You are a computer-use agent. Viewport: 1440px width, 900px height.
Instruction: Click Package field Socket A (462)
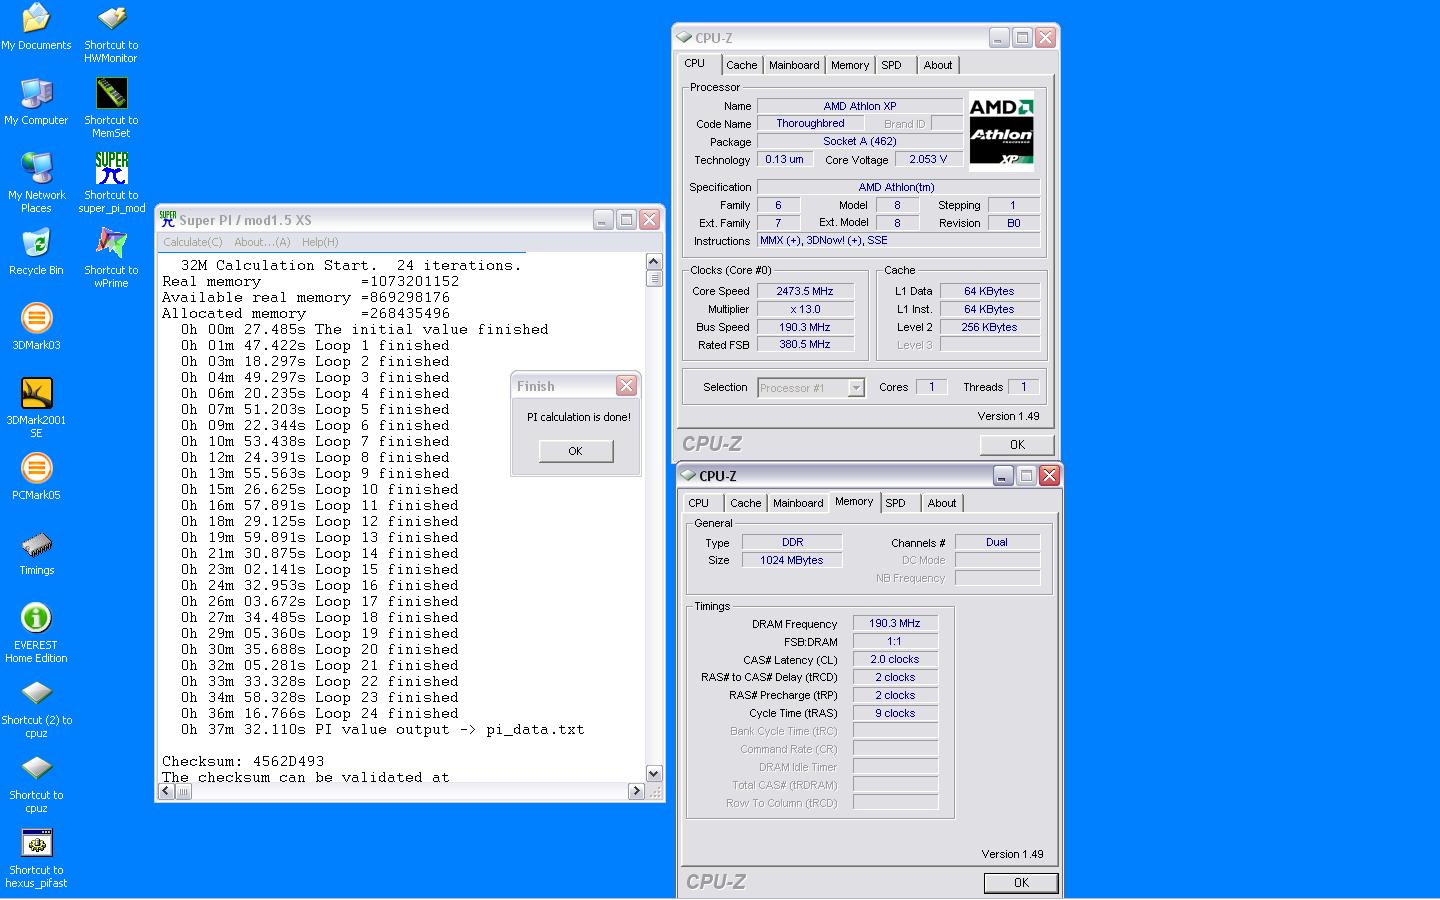(860, 141)
